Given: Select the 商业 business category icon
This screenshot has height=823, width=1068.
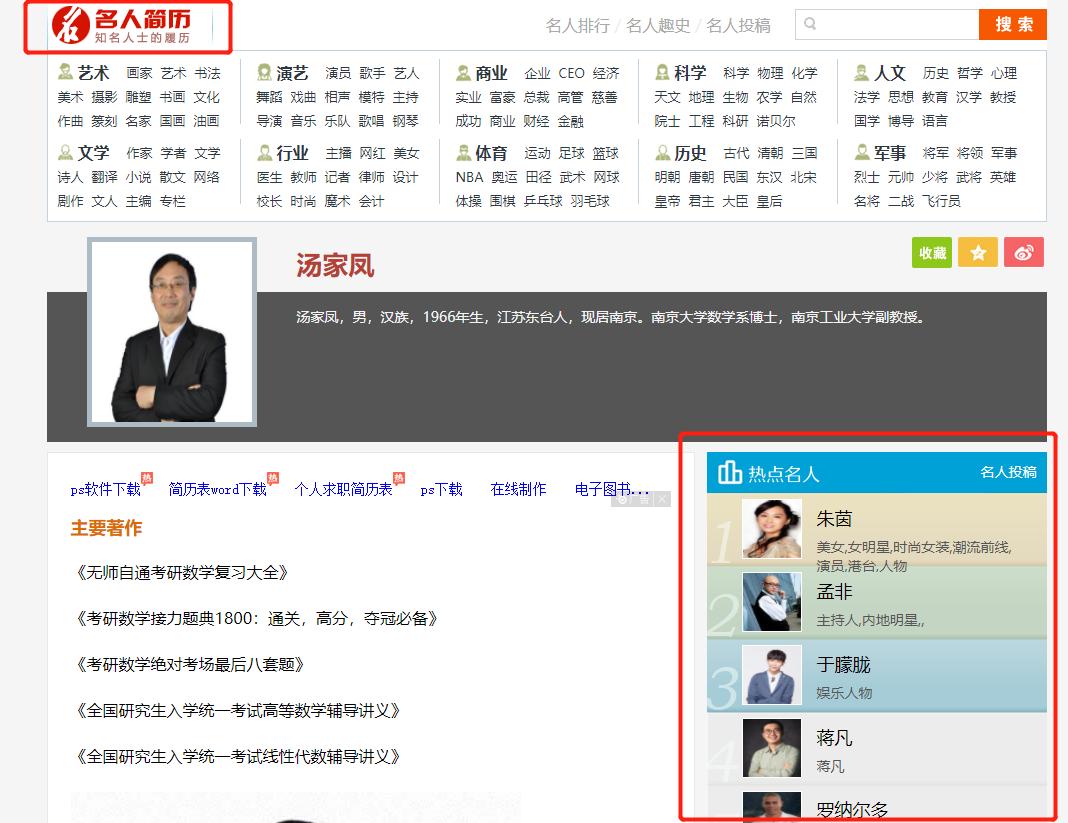Looking at the screenshot, I should tap(462, 71).
